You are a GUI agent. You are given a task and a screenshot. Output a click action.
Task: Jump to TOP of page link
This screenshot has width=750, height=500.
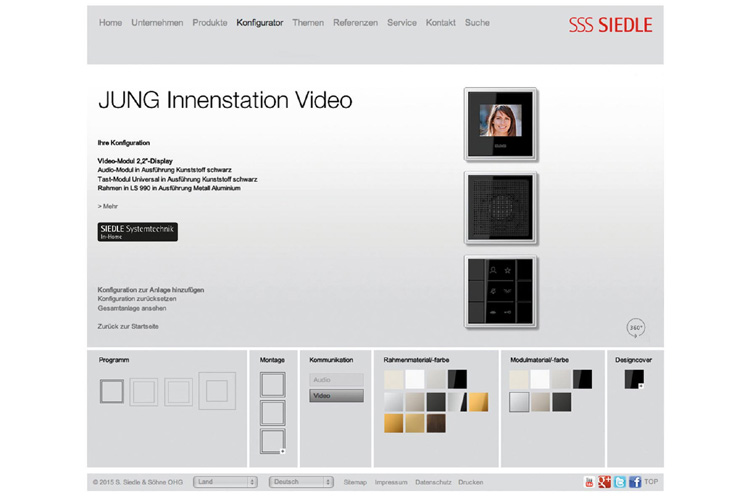(651, 482)
